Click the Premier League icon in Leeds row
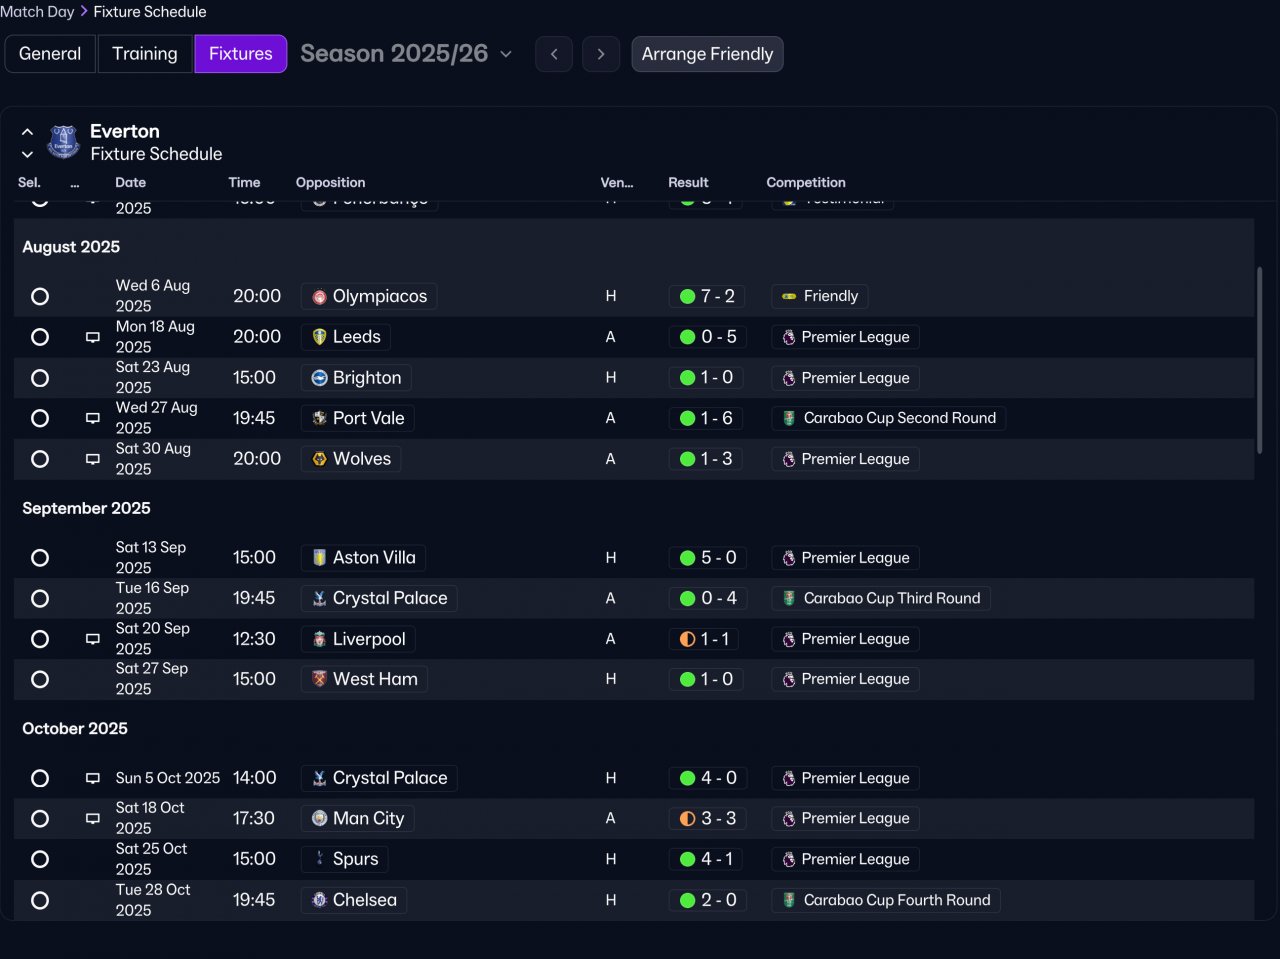 pos(789,337)
